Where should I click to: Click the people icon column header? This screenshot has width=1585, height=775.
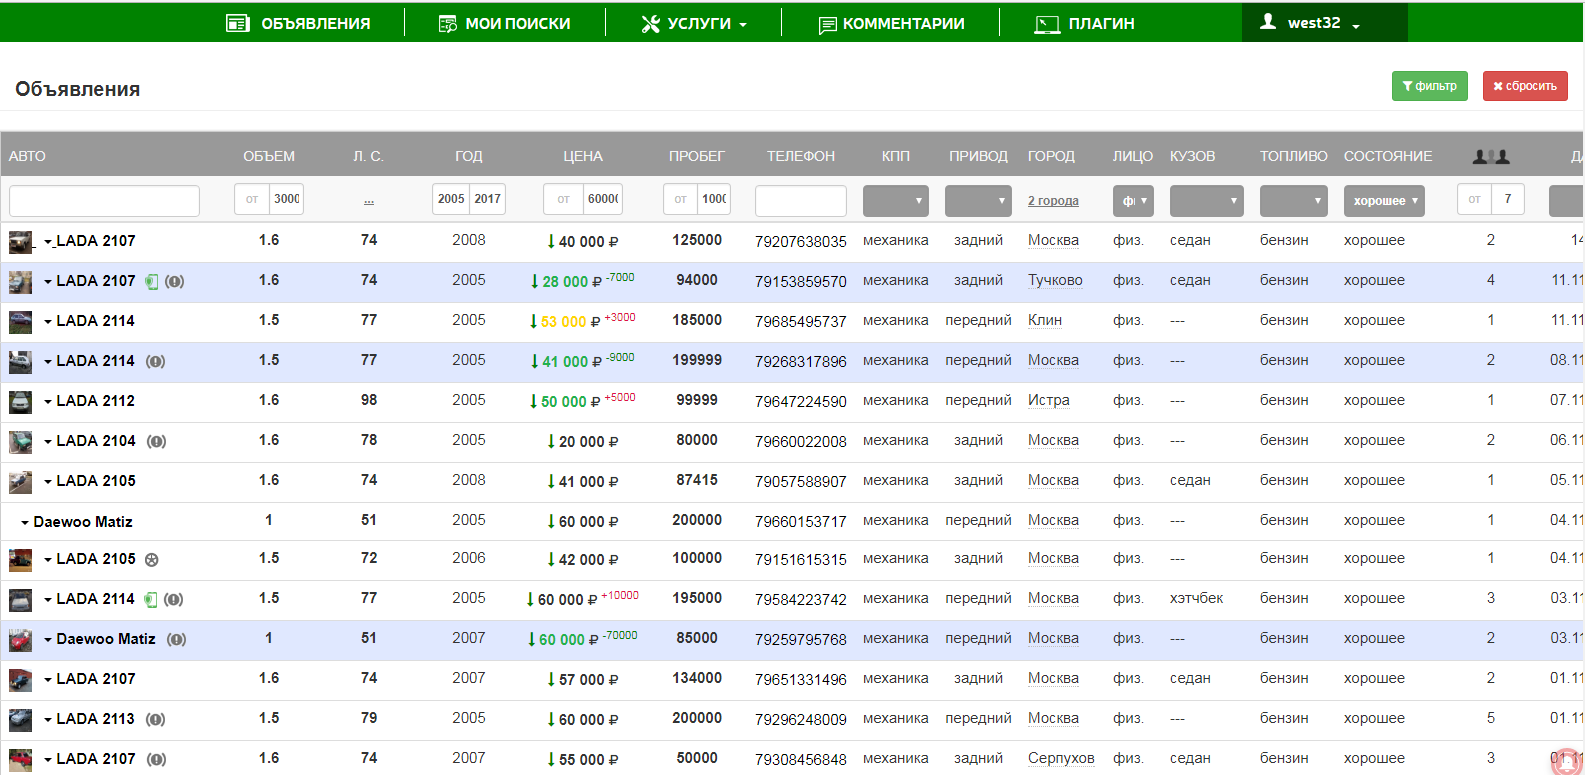pos(1490,156)
